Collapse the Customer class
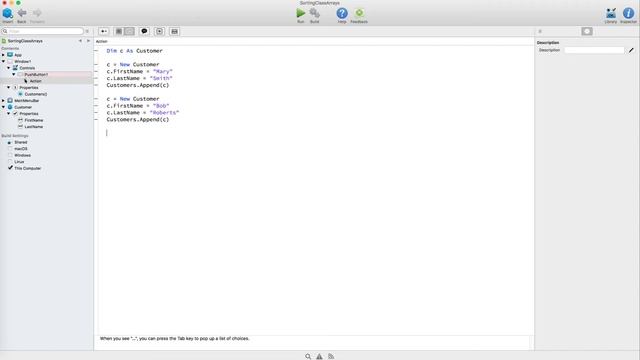The height and width of the screenshot is (360, 640). [x=3, y=107]
